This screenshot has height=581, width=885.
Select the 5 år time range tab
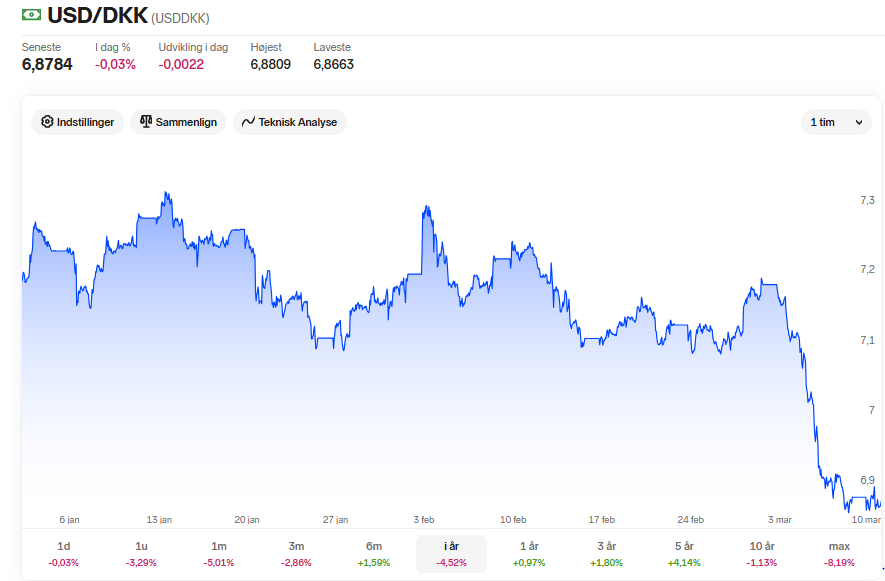pyautogui.click(x=684, y=554)
